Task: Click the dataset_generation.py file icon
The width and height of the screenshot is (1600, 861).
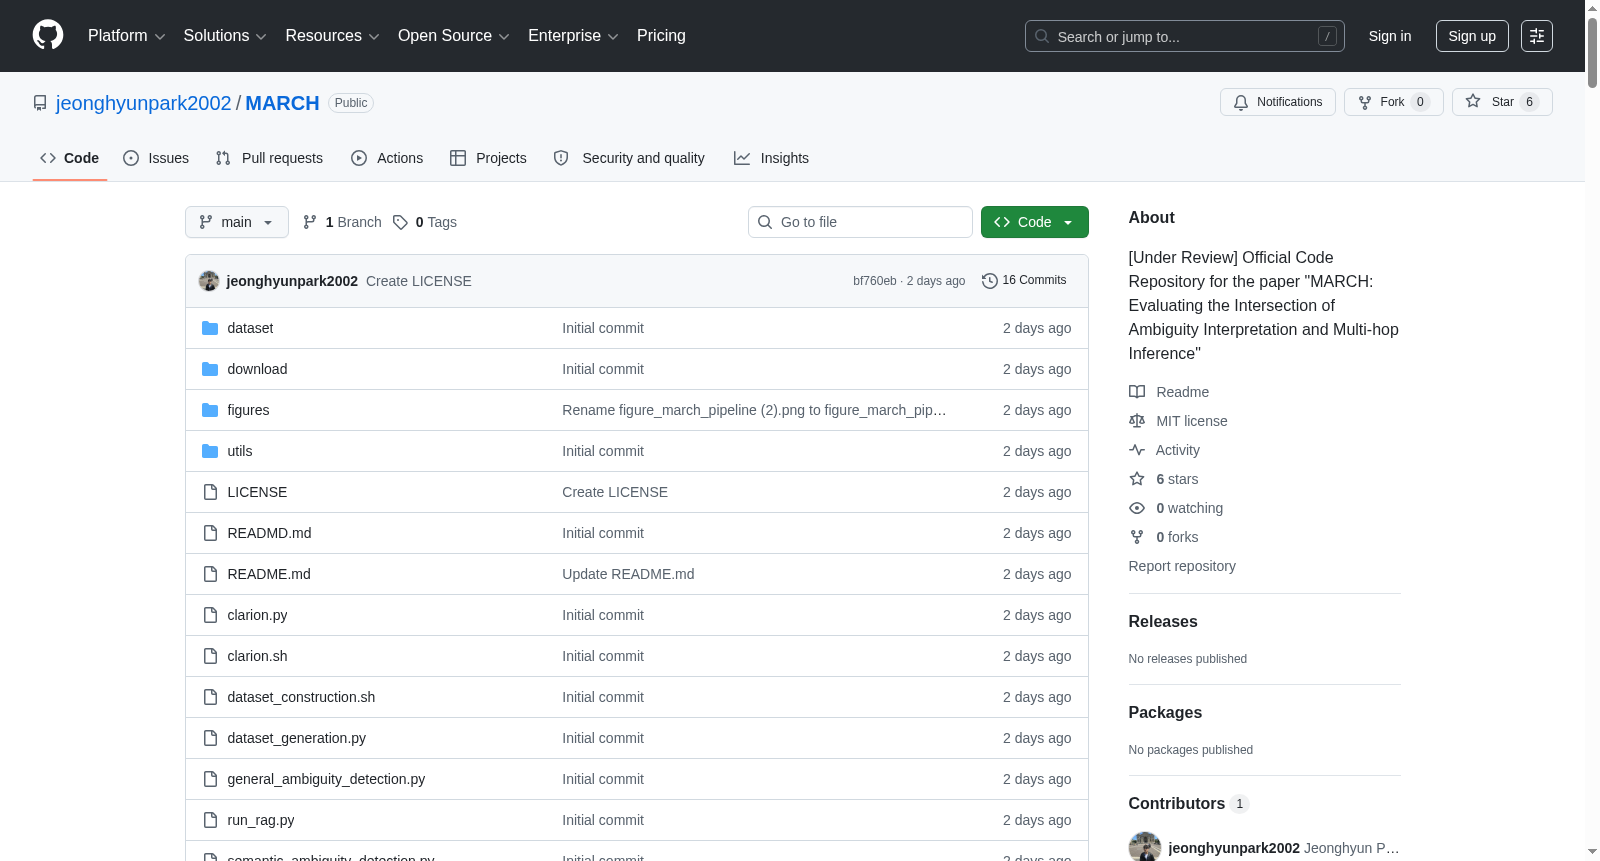Action: [210, 738]
